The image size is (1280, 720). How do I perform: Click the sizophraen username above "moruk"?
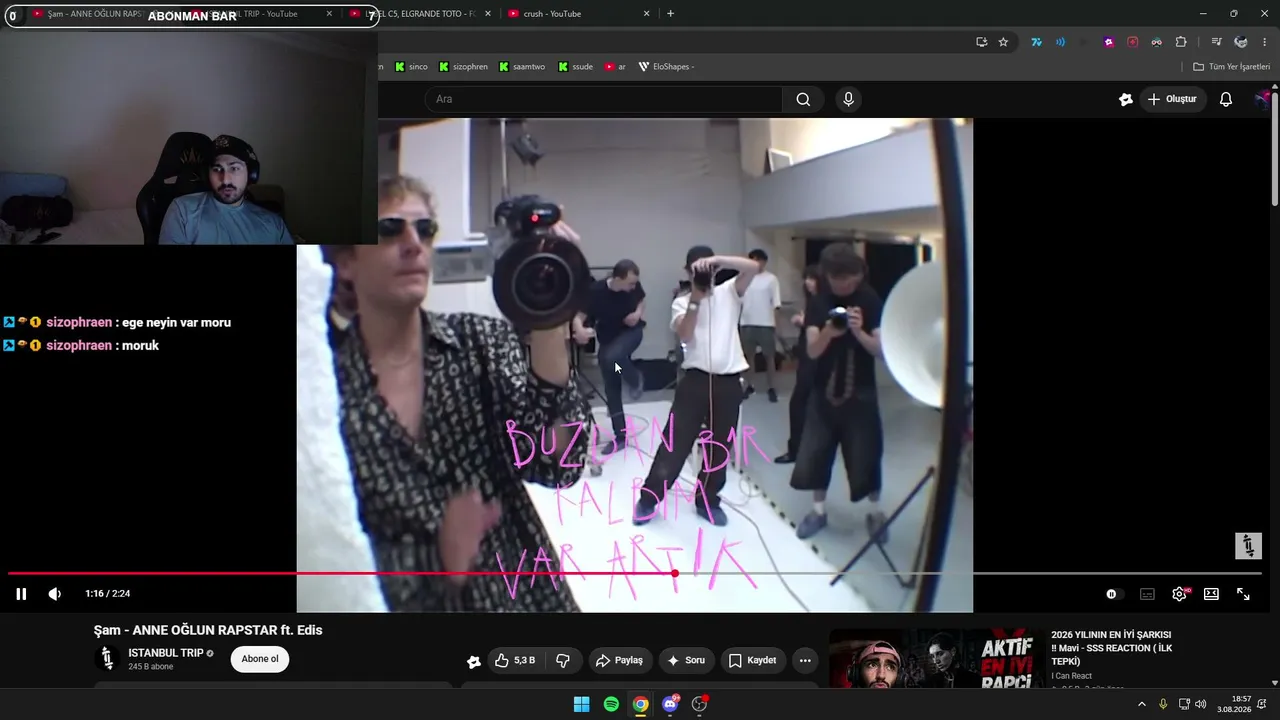point(79,345)
